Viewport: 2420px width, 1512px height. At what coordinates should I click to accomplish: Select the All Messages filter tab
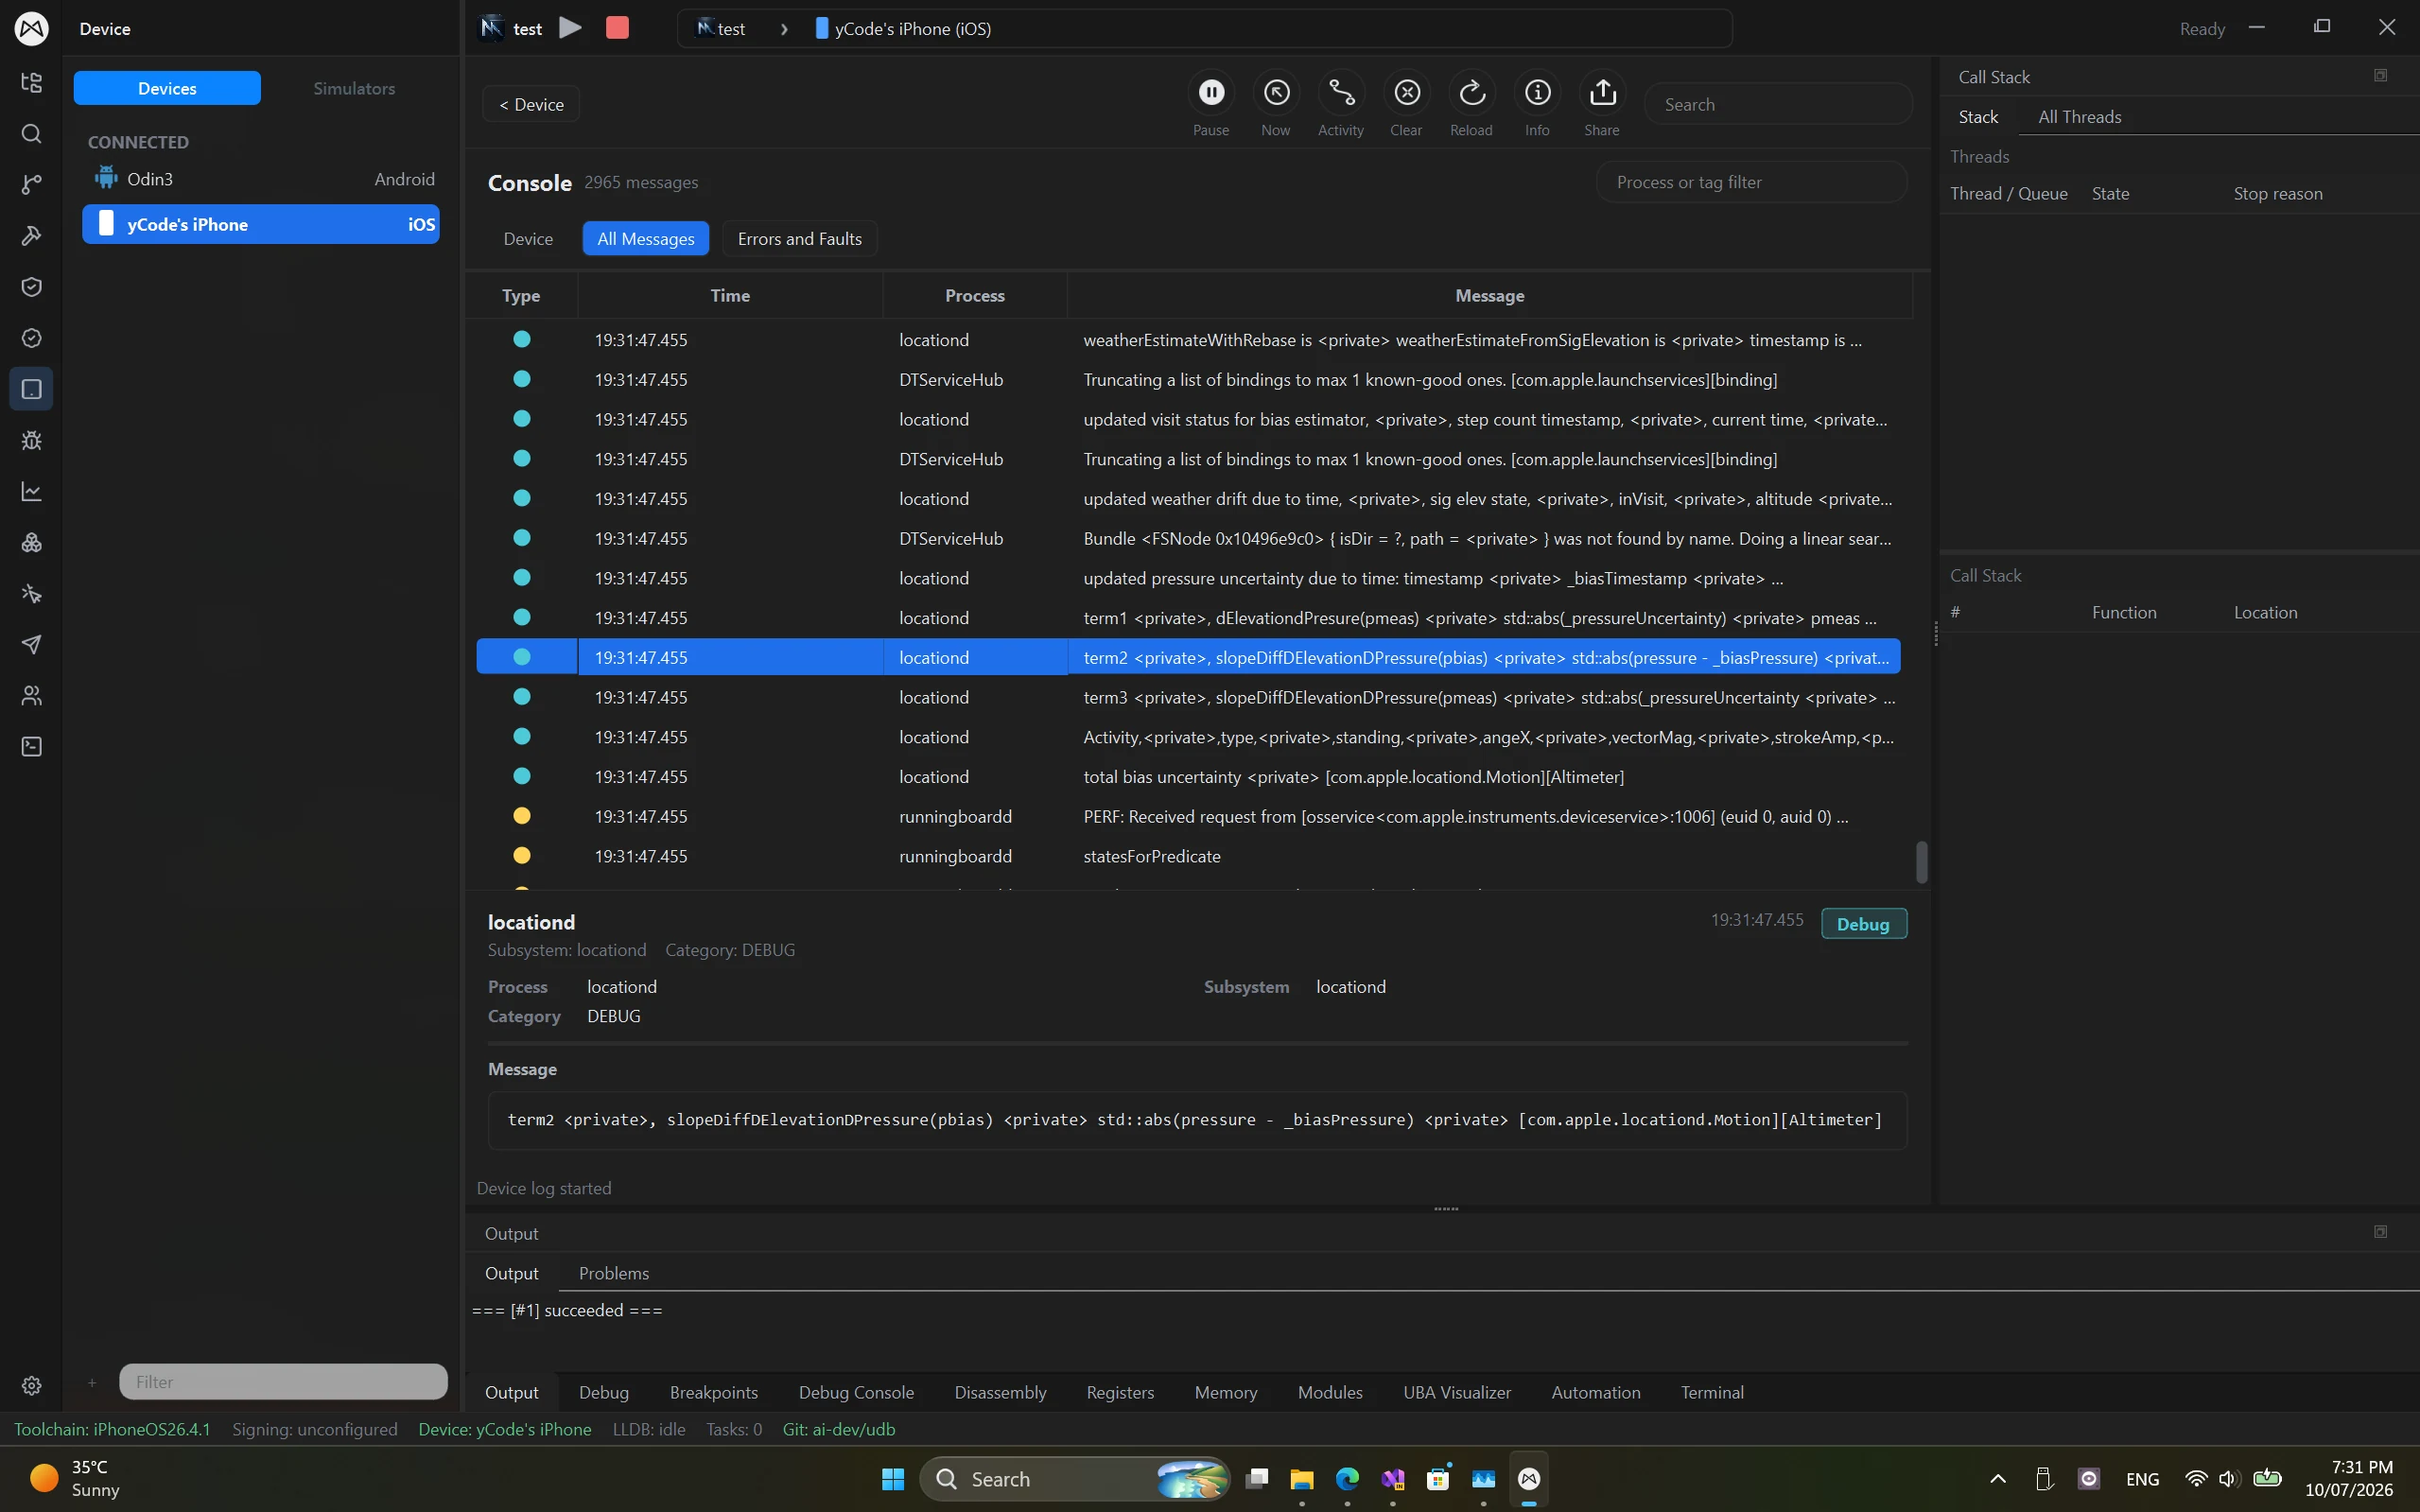(x=646, y=239)
